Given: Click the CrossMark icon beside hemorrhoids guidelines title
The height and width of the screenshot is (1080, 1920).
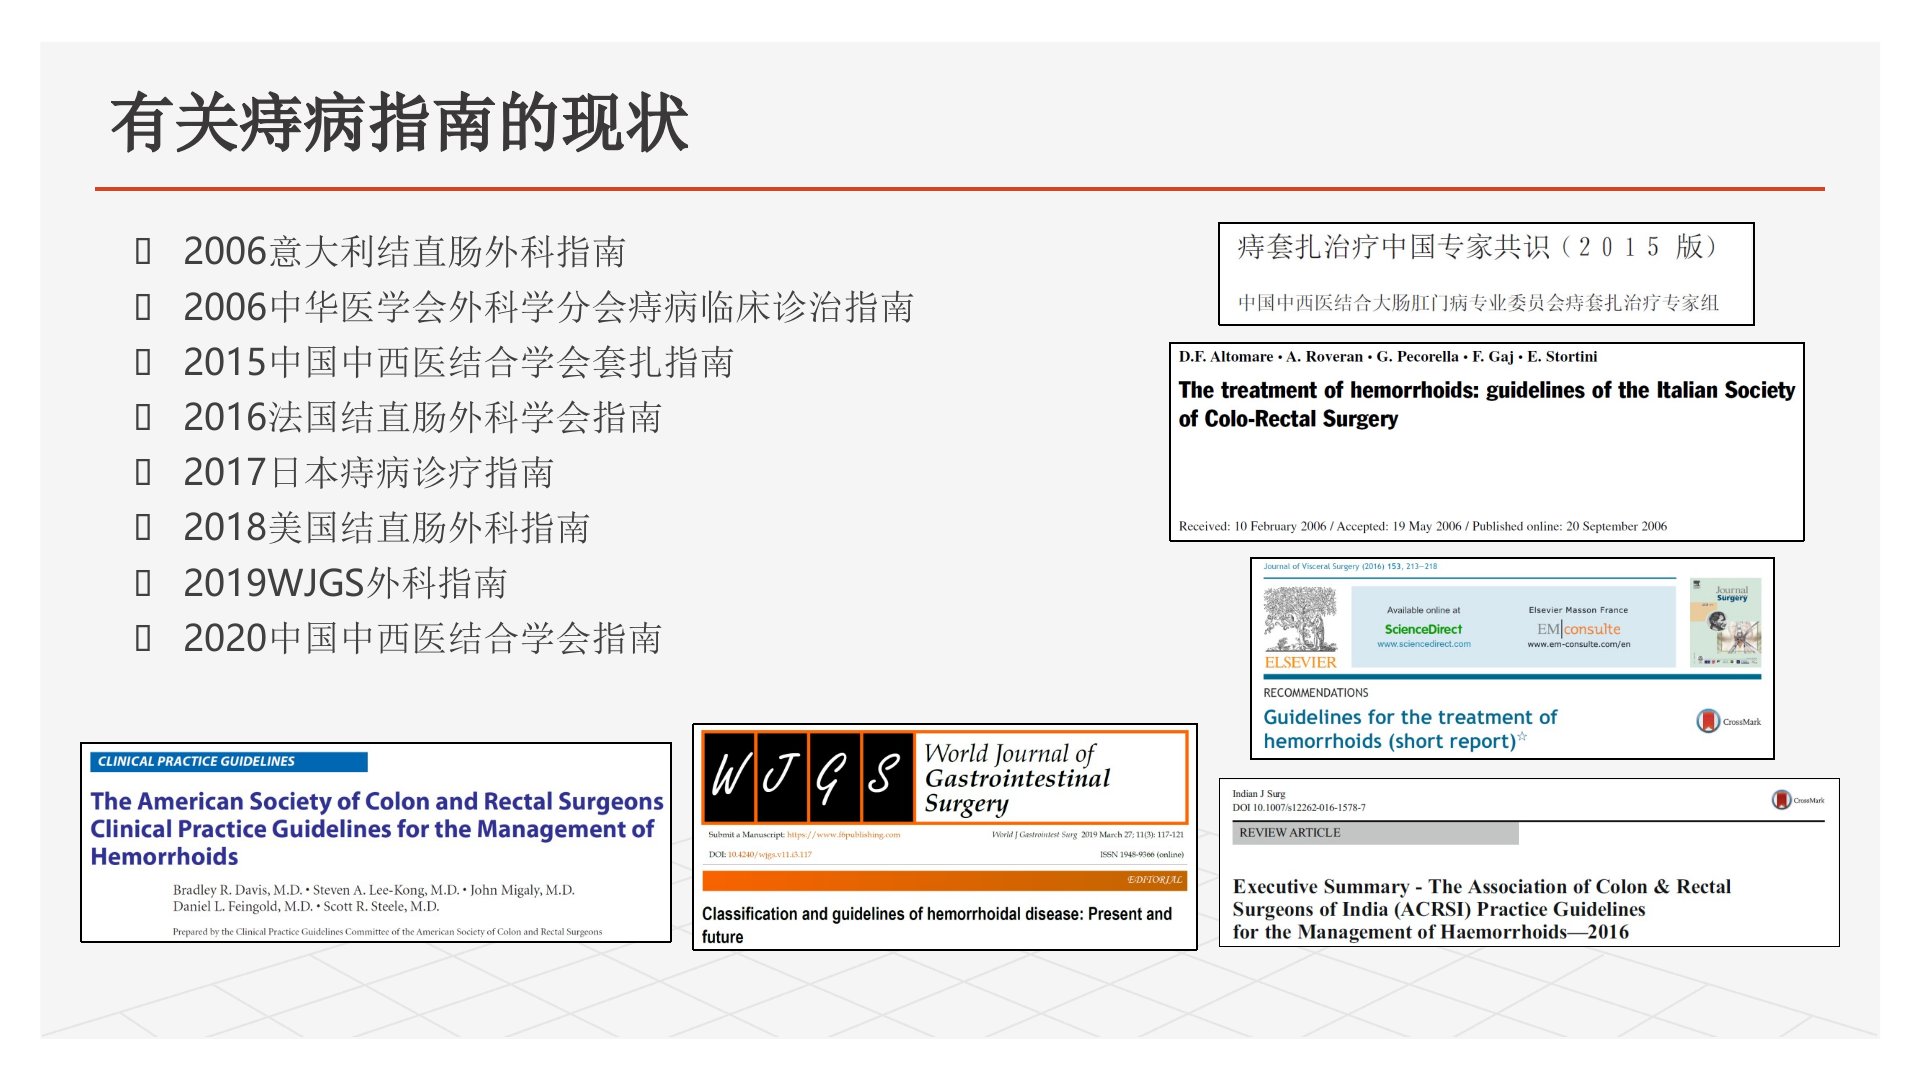Looking at the screenshot, I should click(1708, 720).
